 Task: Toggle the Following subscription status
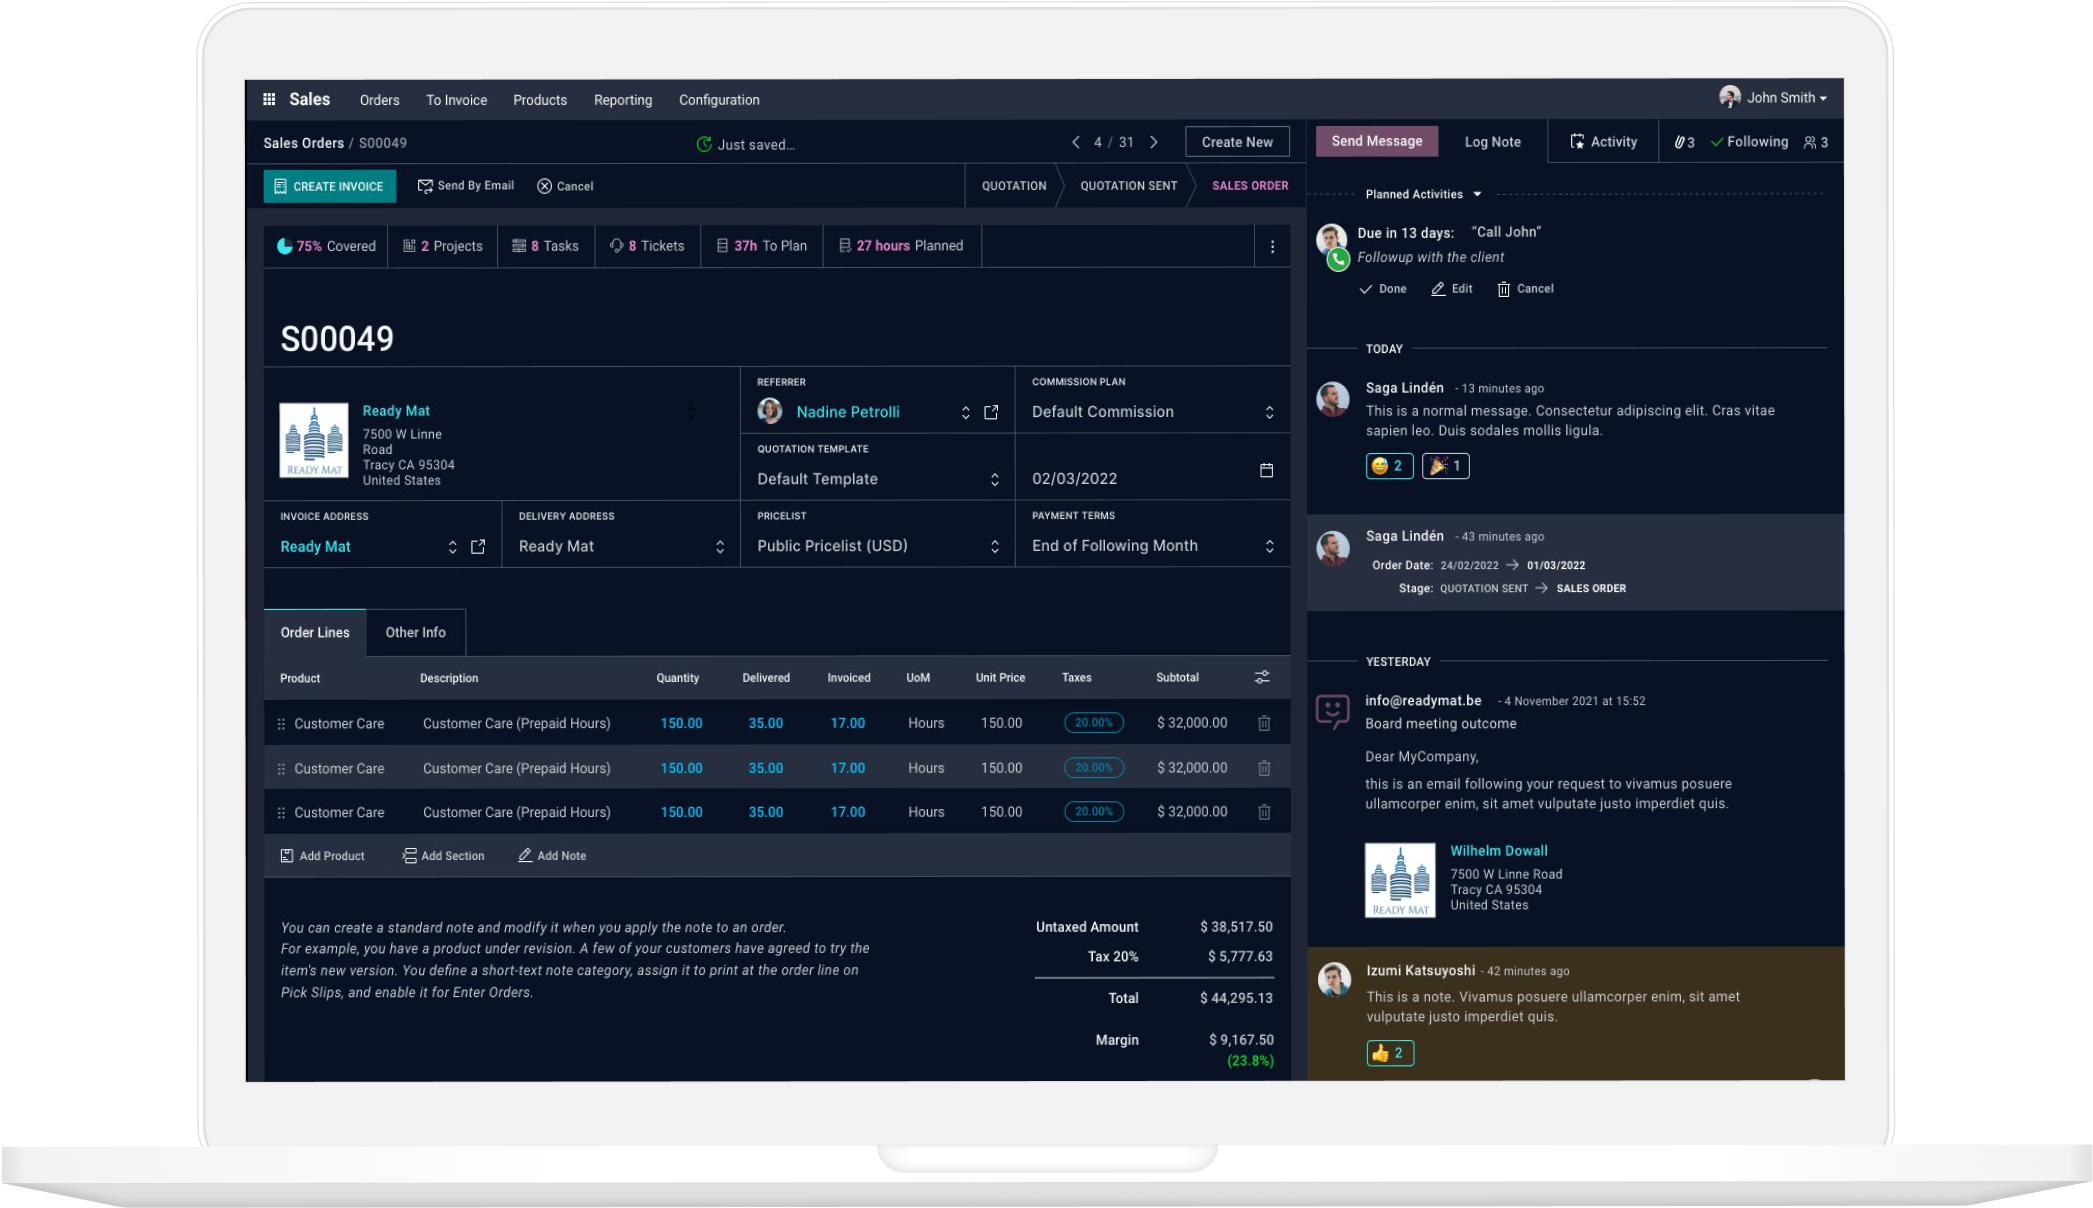click(1749, 142)
